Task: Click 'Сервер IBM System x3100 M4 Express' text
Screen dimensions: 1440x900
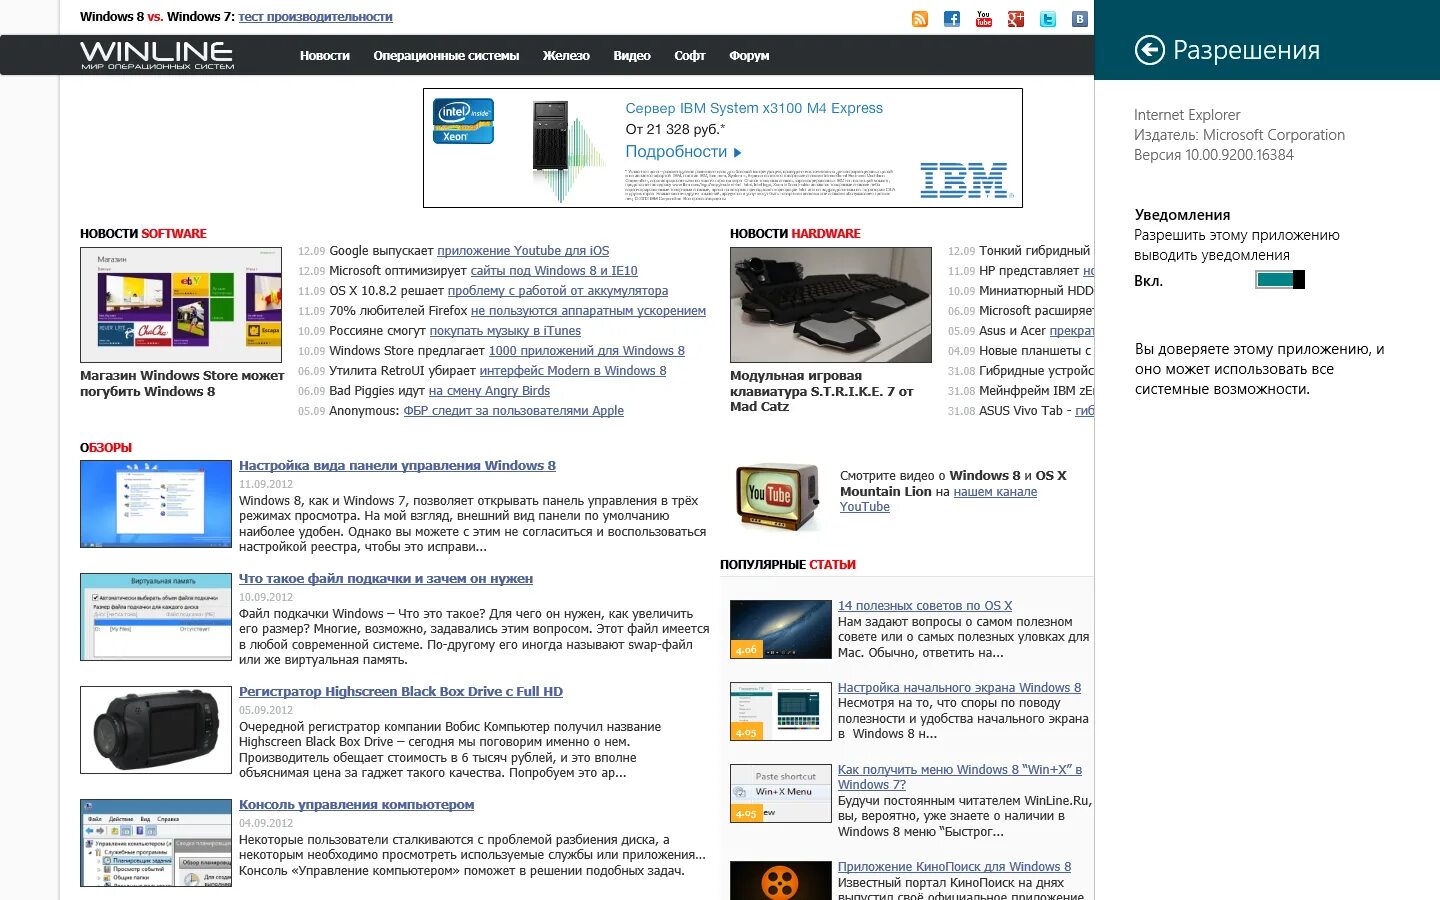Action: (x=754, y=108)
